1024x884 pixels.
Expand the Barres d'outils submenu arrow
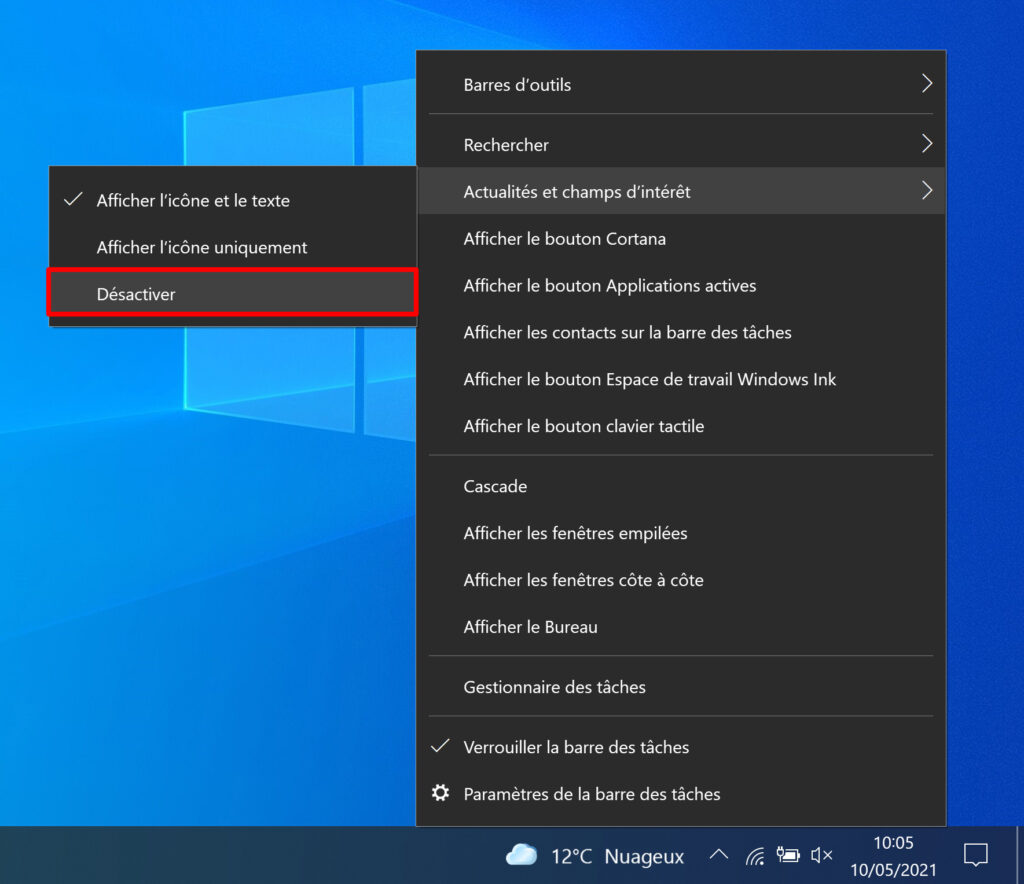pos(927,84)
